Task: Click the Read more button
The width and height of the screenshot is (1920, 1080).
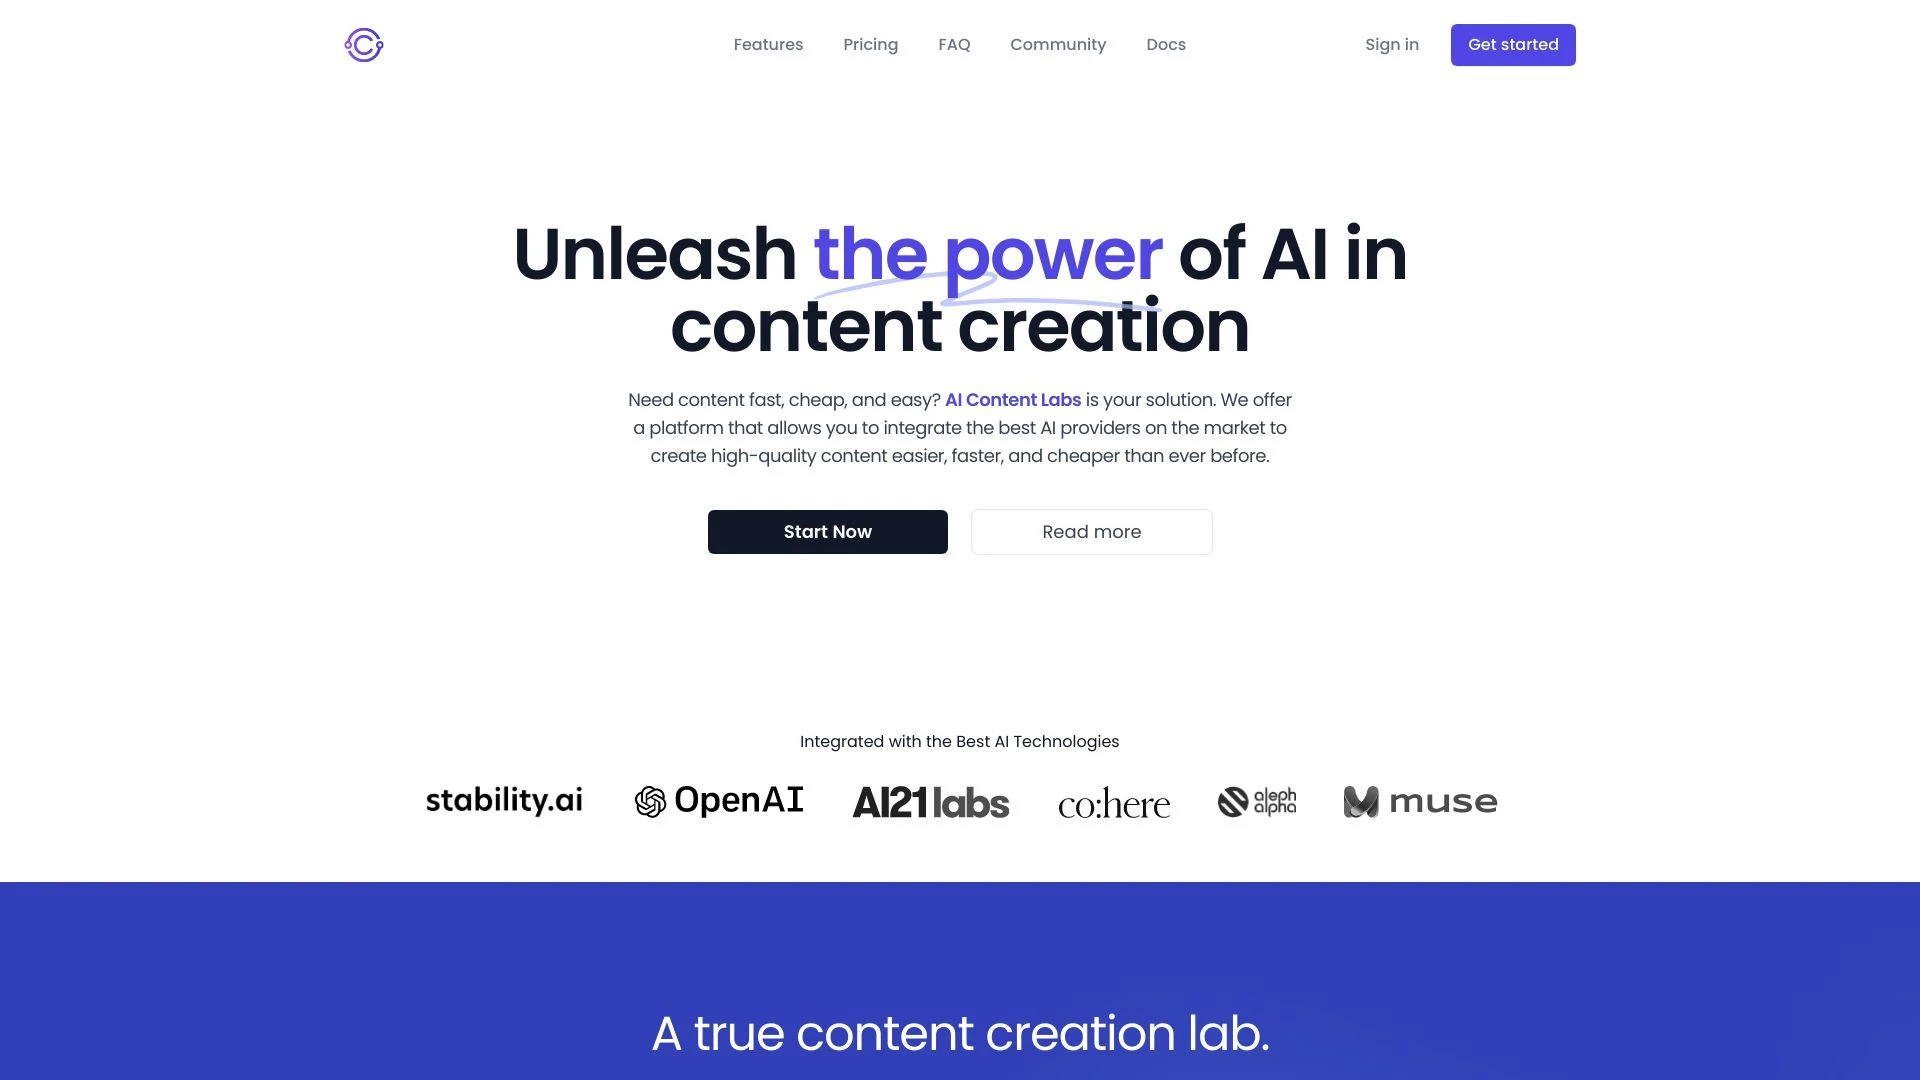Action: coord(1092,531)
